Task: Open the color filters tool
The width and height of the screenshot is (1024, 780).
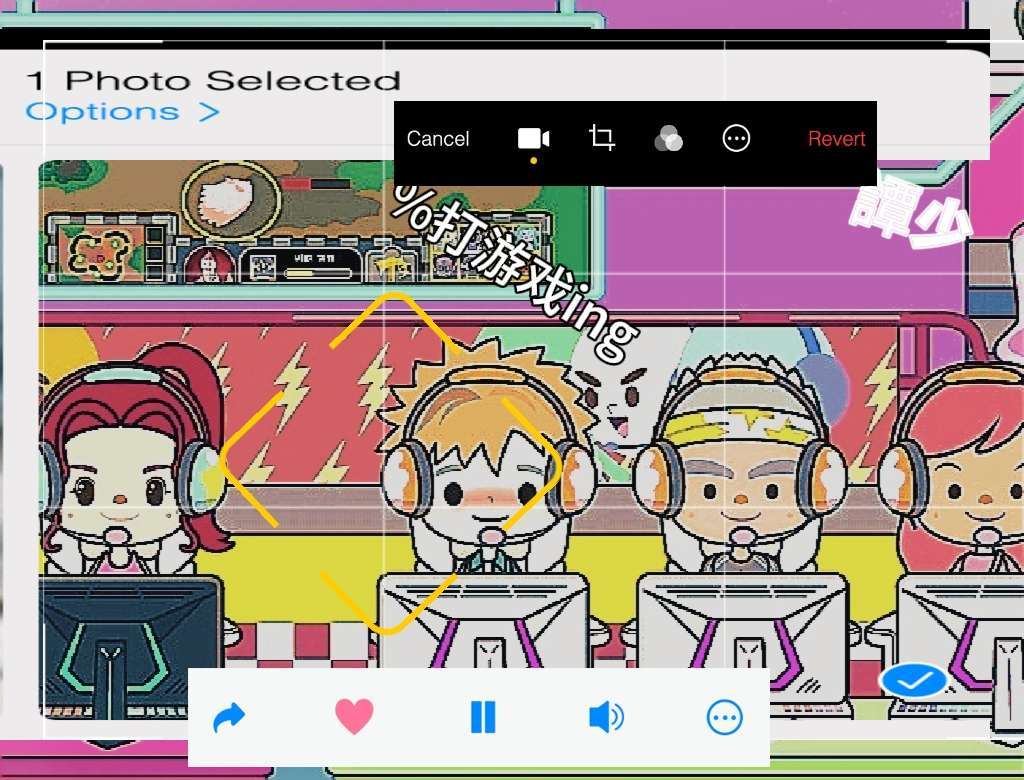Action: [x=668, y=138]
